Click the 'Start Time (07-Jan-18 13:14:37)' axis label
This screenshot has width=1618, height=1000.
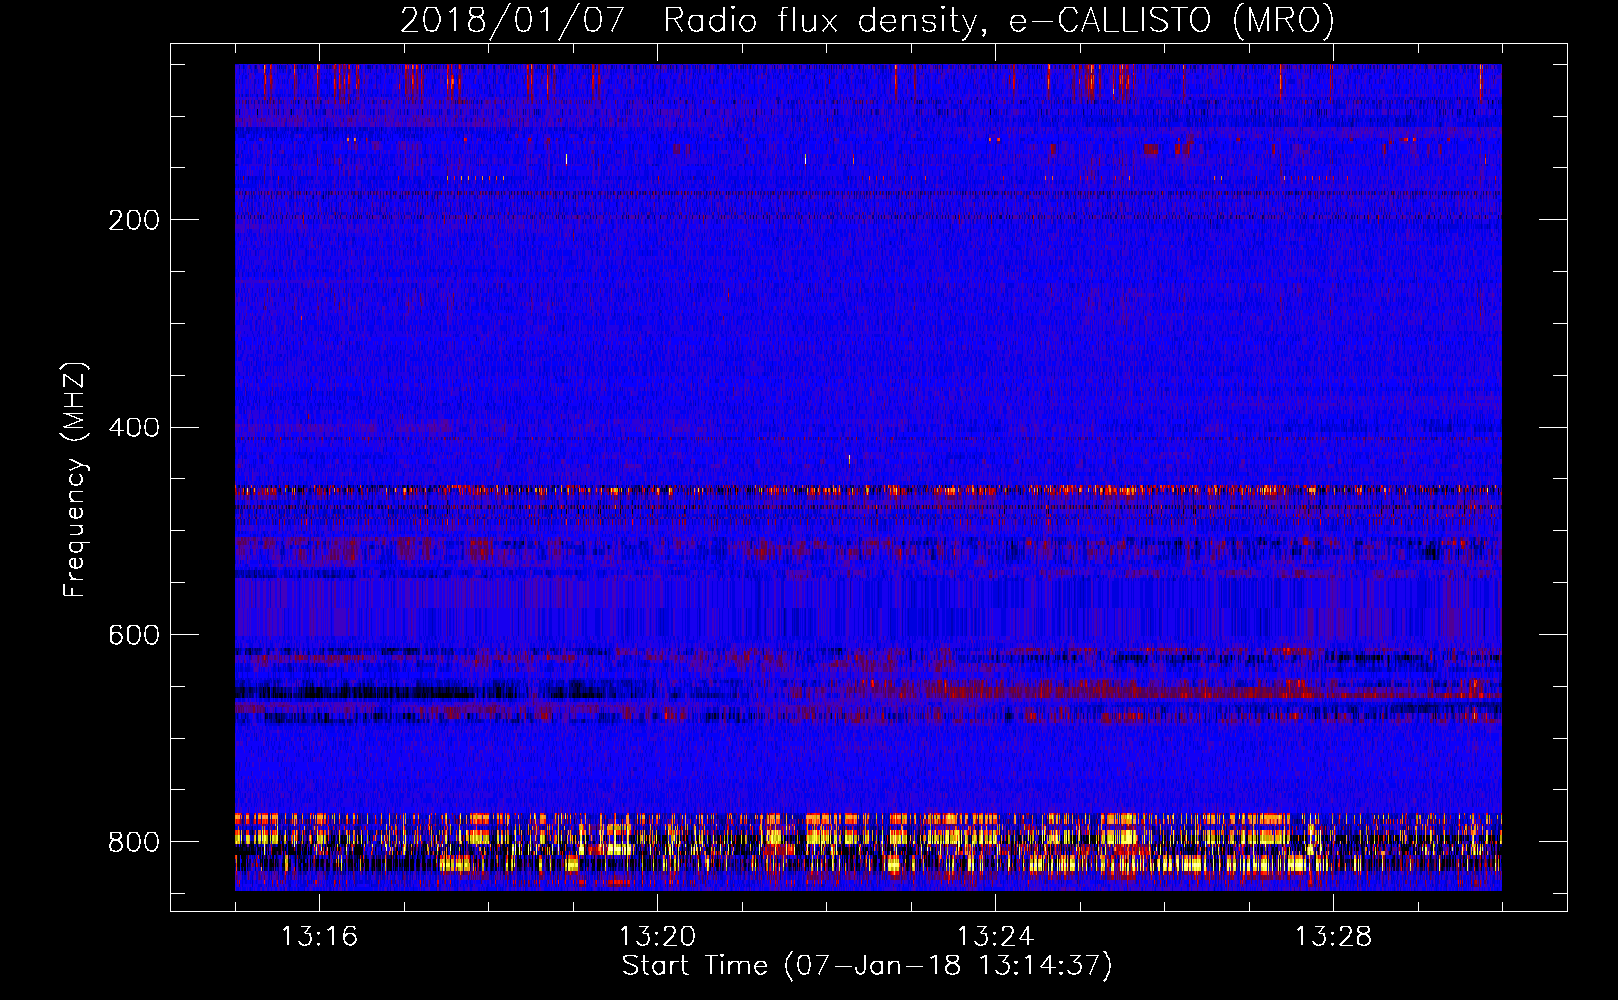(x=867, y=966)
